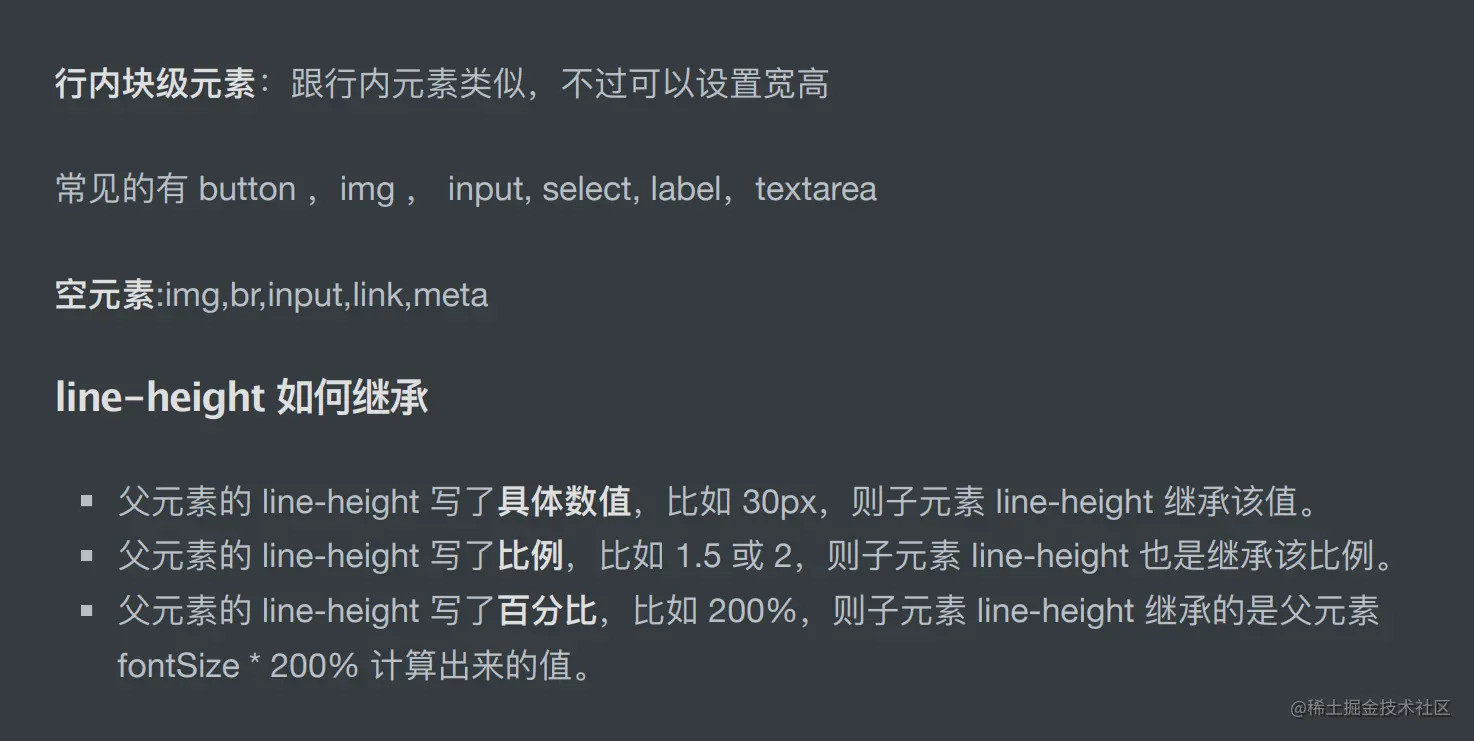
Task: Click the bullet marker before the 百分比 item
Action: (x=87, y=611)
